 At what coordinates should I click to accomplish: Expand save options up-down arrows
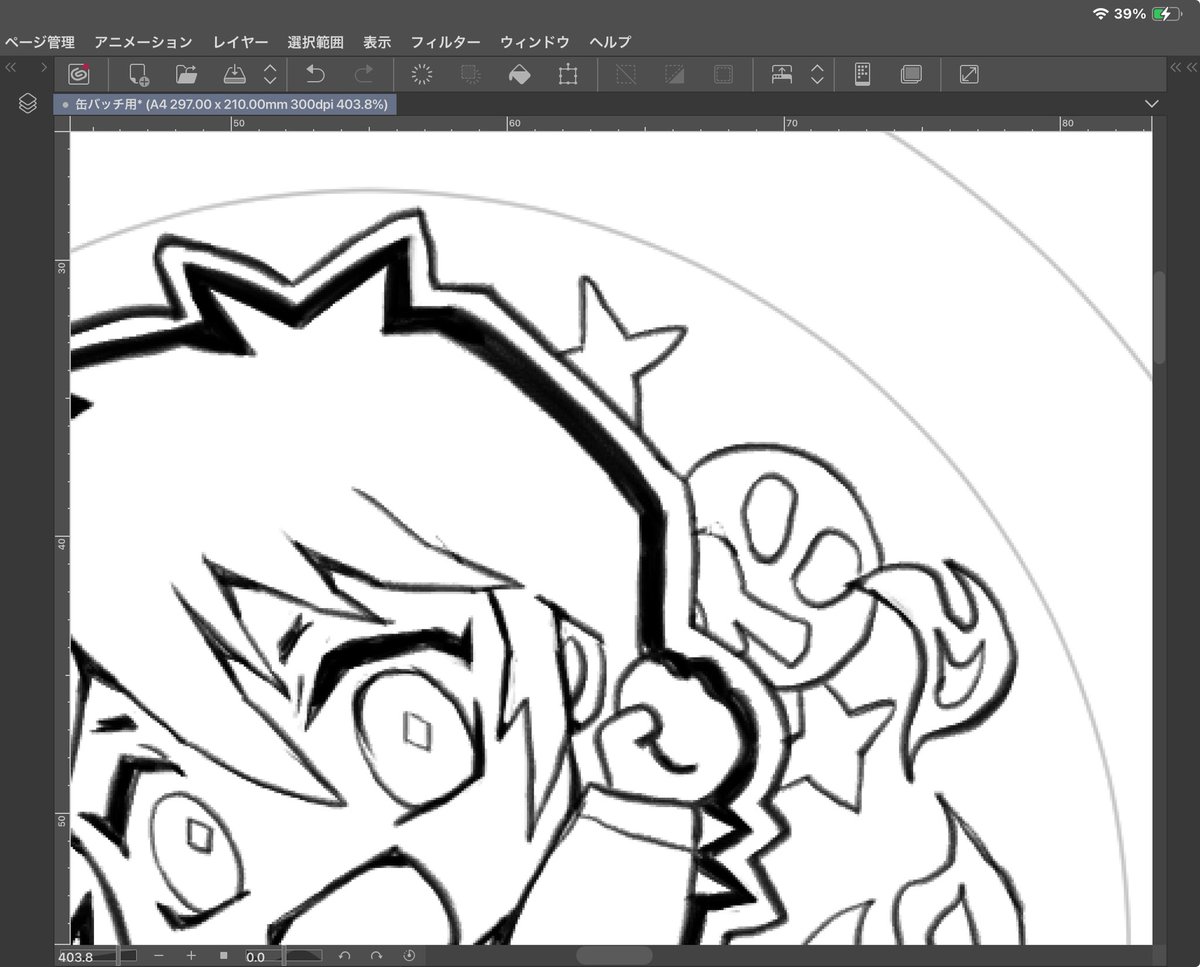click(270, 74)
